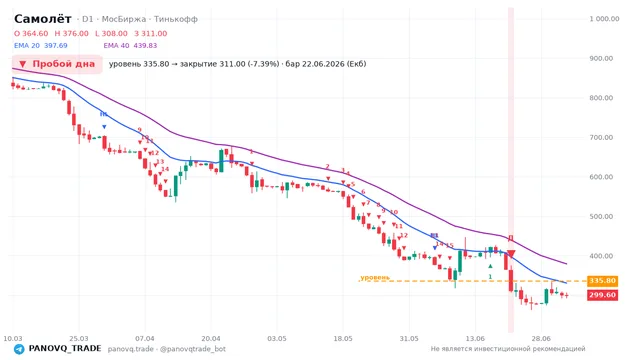Open the PANOVQ_TRADE channel name
The width and height of the screenshot is (640, 360).
[65, 349]
